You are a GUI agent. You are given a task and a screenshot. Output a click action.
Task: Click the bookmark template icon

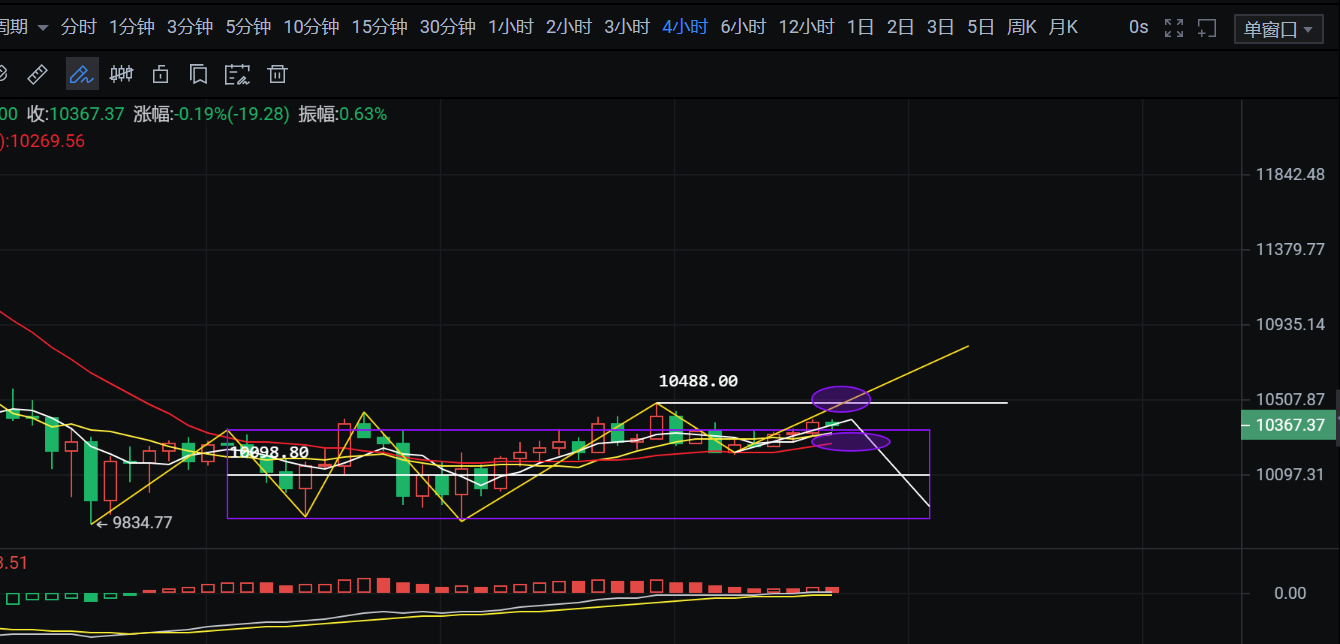[198, 74]
